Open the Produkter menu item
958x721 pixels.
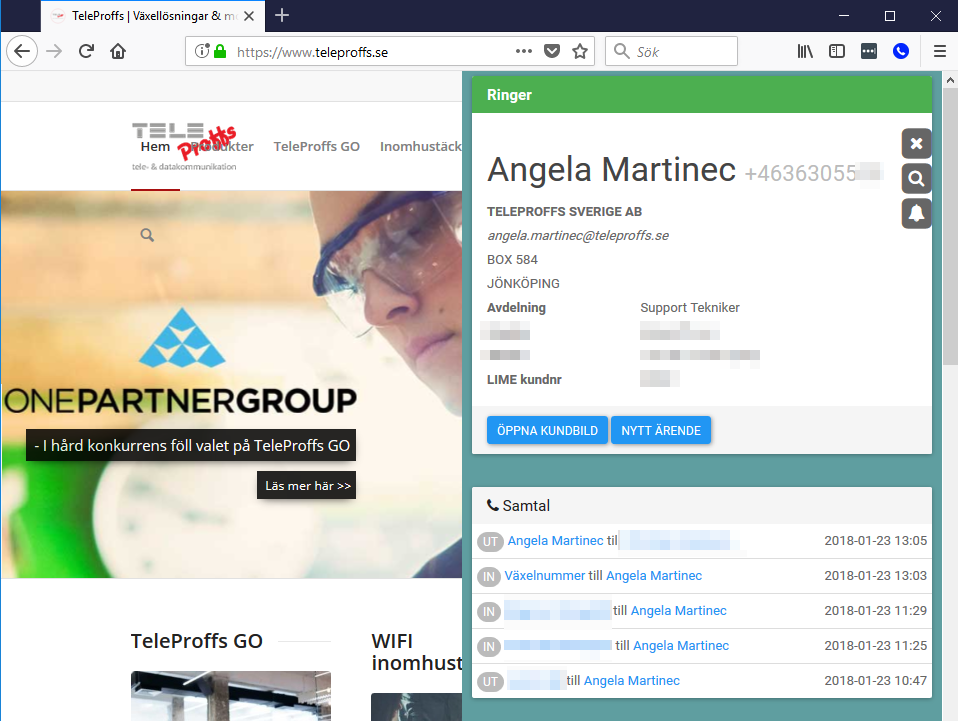point(222,147)
